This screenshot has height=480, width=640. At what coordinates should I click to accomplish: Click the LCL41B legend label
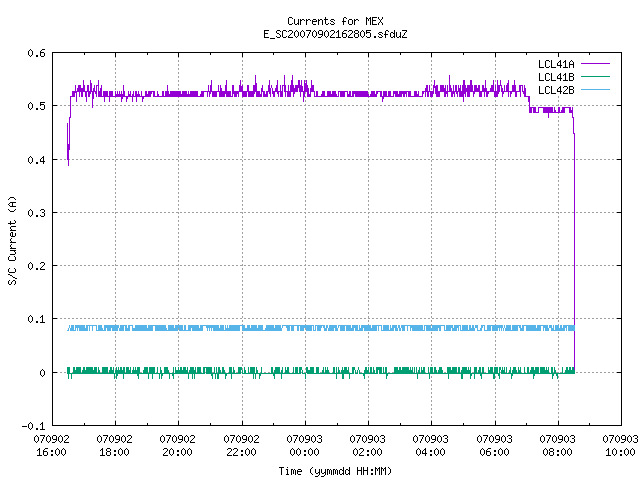click(556, 77)
